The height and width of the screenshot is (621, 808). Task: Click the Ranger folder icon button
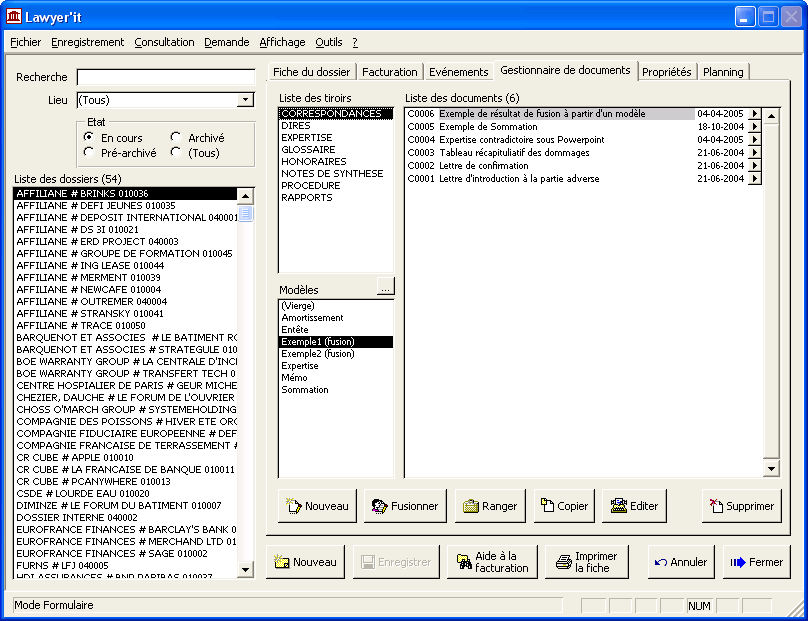(x=490, y=506)
